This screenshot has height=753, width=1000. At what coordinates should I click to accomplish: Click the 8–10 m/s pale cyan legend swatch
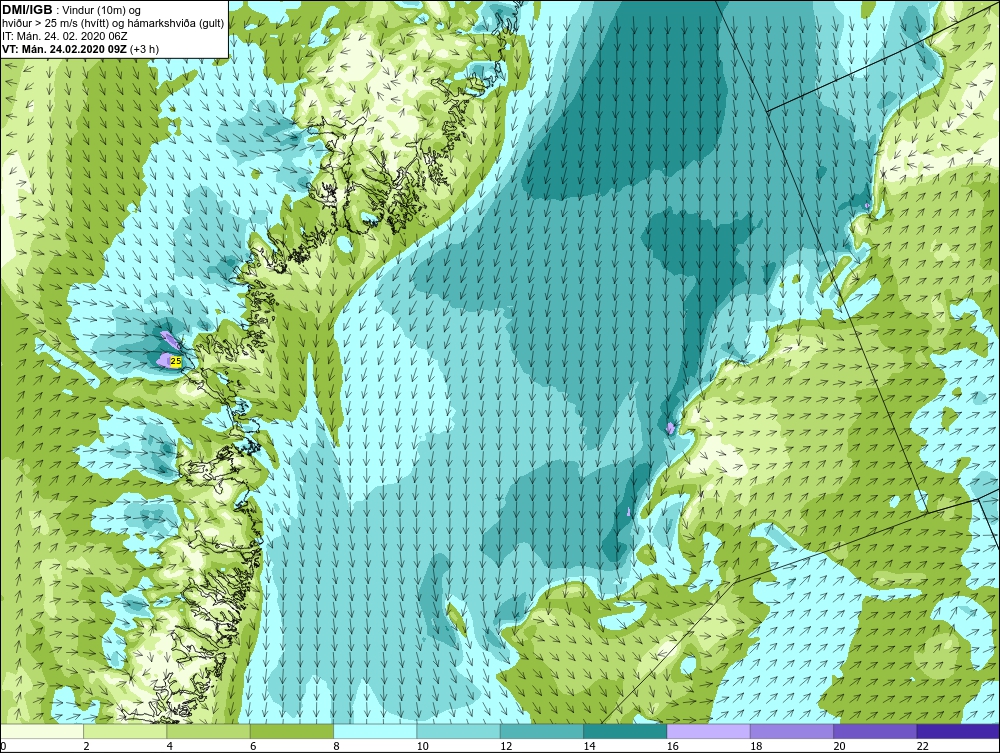click(x=375, y=731)
